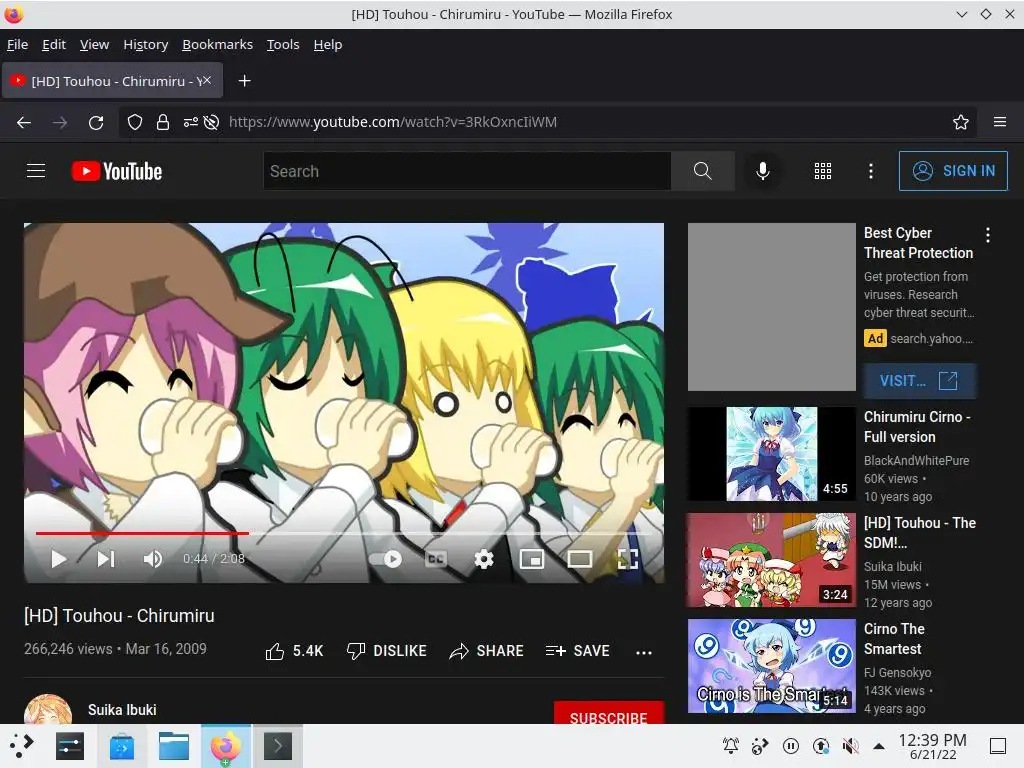Open Chirumiru Cirno Full version thumbnail
1024x768 pixels.
[771, 454]
